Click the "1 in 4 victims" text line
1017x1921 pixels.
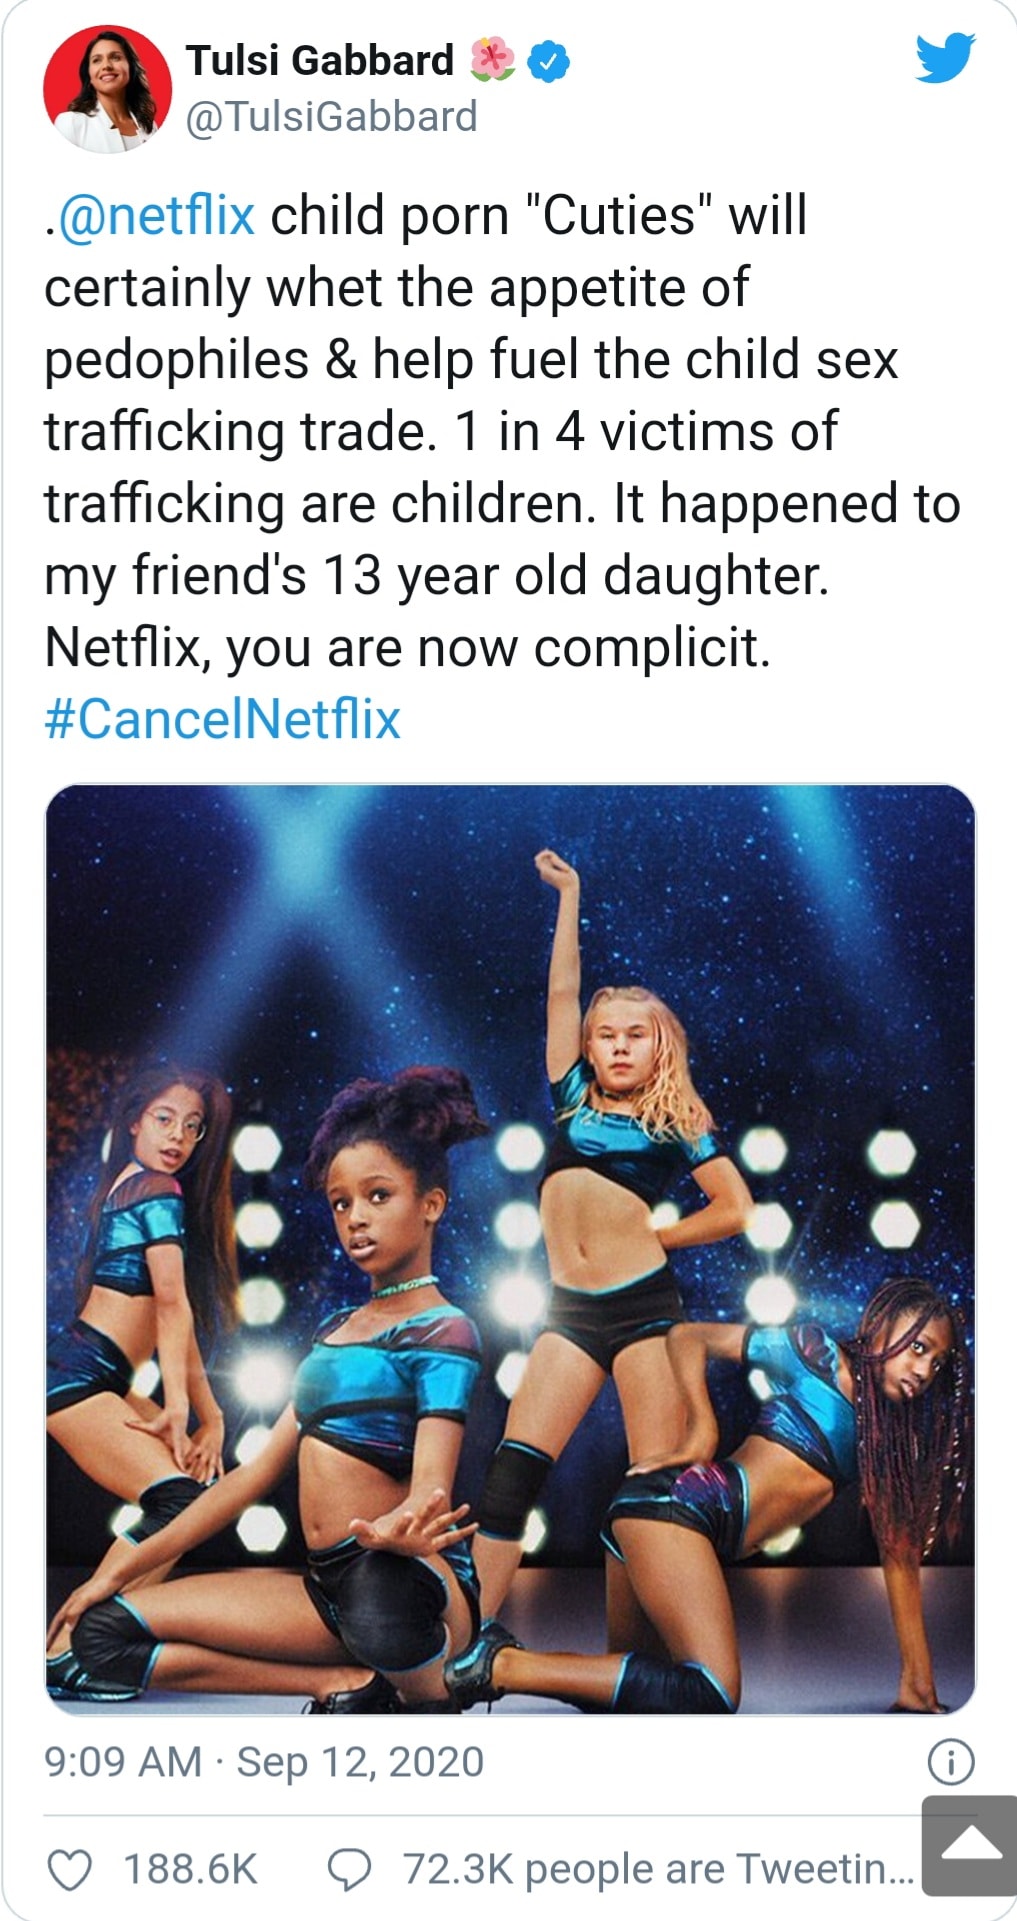pos(645,432)
